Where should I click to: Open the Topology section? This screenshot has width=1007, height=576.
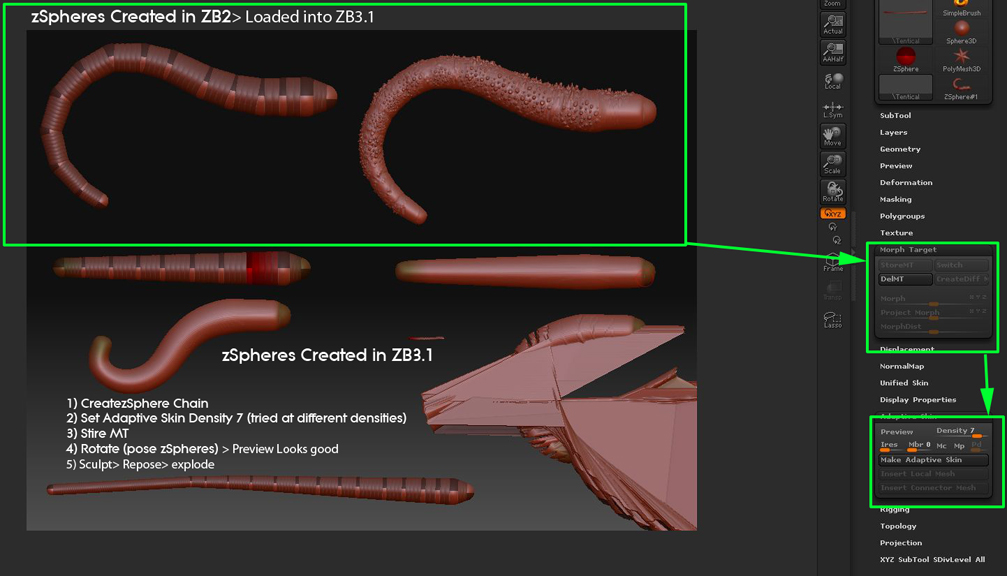[x=898, y=526]
